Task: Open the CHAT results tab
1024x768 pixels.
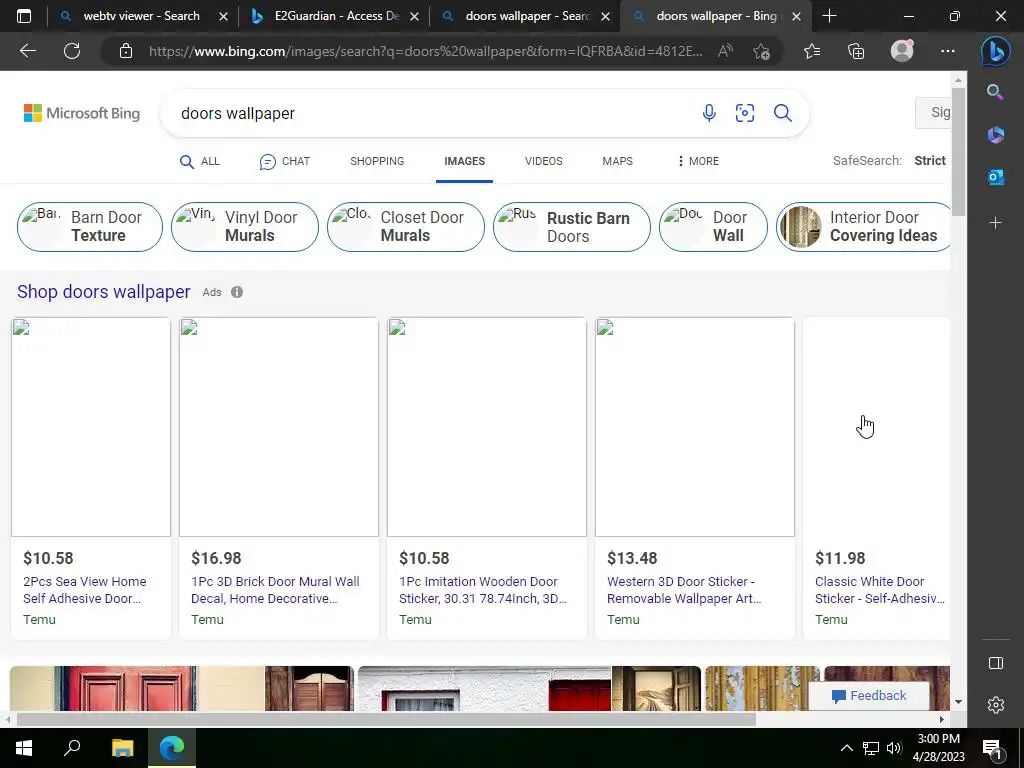Action: pyautogui.click(x=284, y=161)
